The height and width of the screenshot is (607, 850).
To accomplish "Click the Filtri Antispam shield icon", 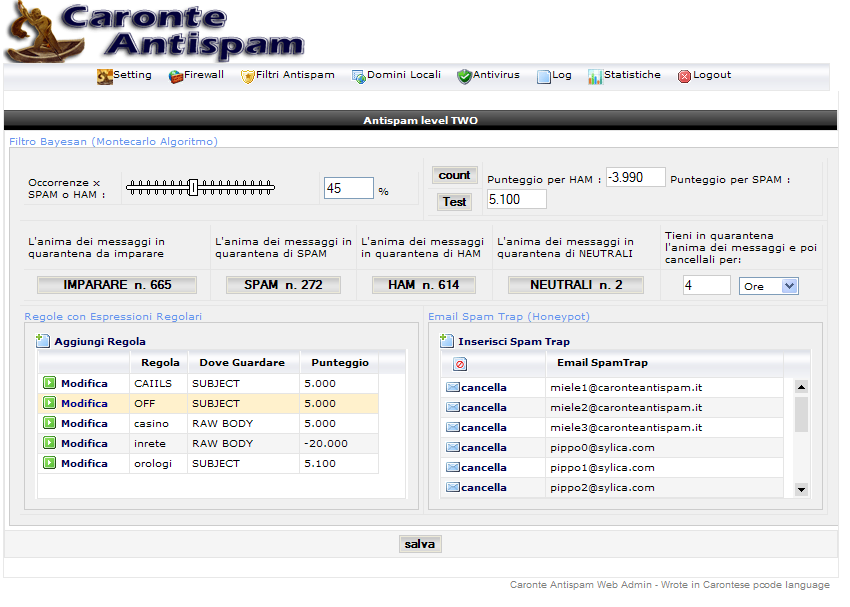I will (248, 76).
